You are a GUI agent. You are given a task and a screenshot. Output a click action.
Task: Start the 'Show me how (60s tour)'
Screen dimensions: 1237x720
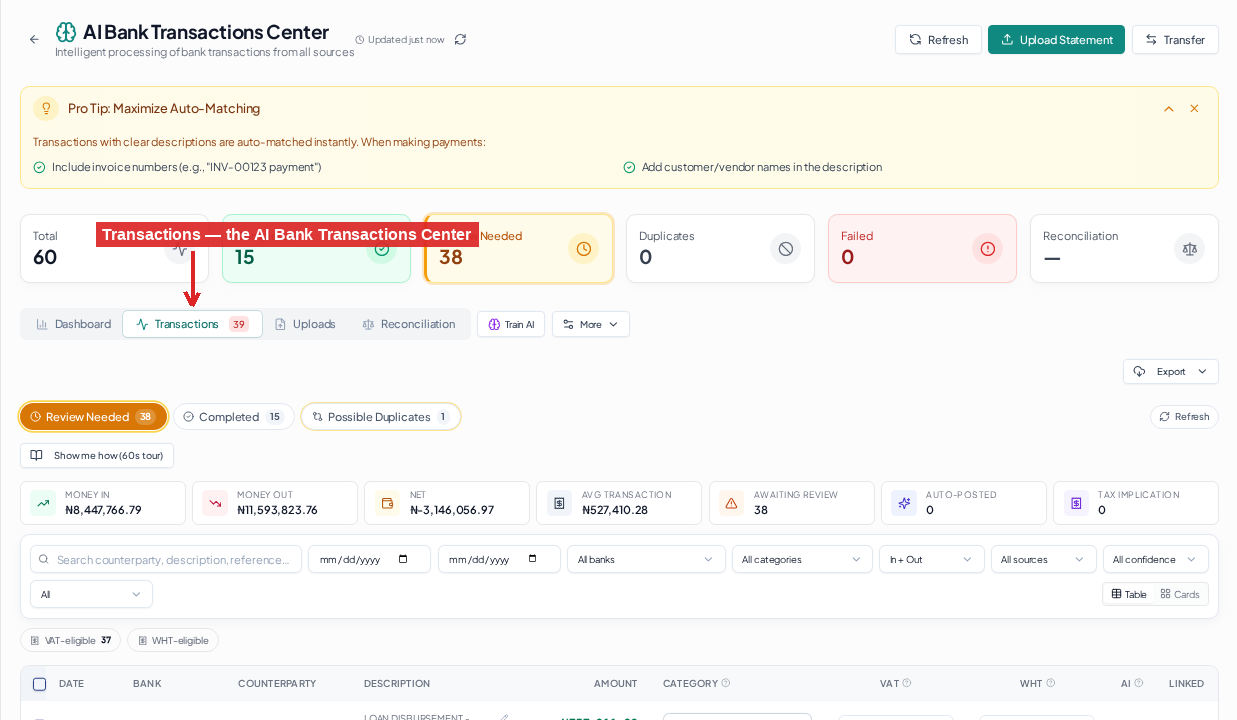[97, 455]
